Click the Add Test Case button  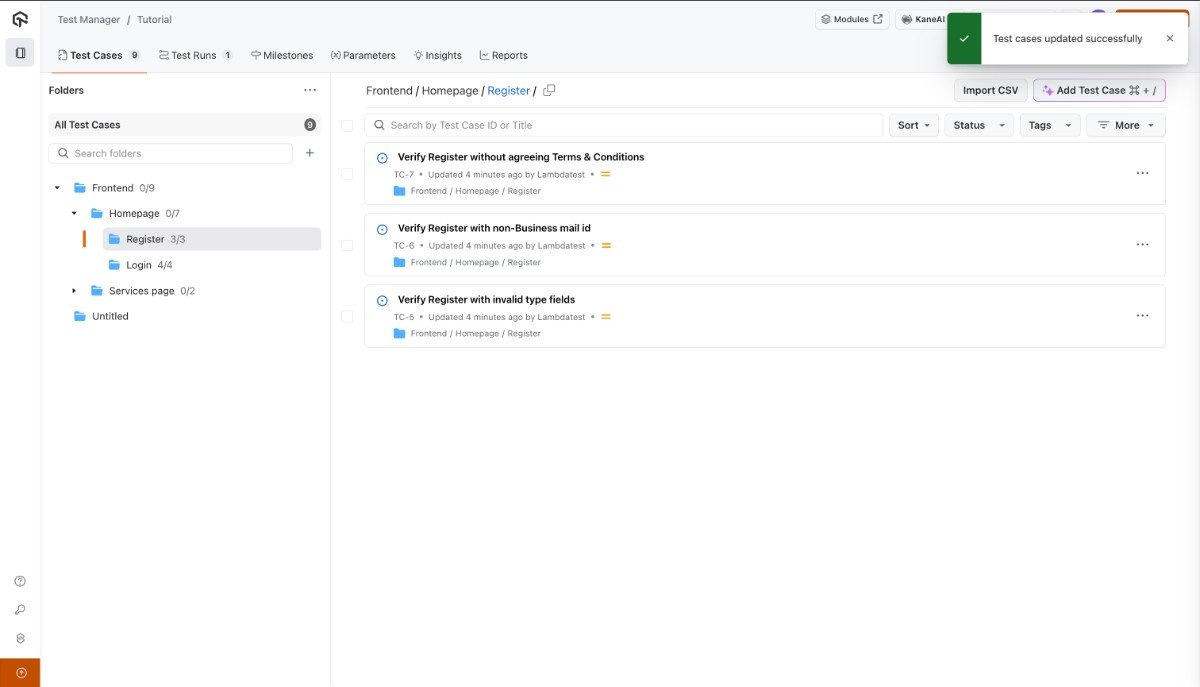pos(1099,90)
